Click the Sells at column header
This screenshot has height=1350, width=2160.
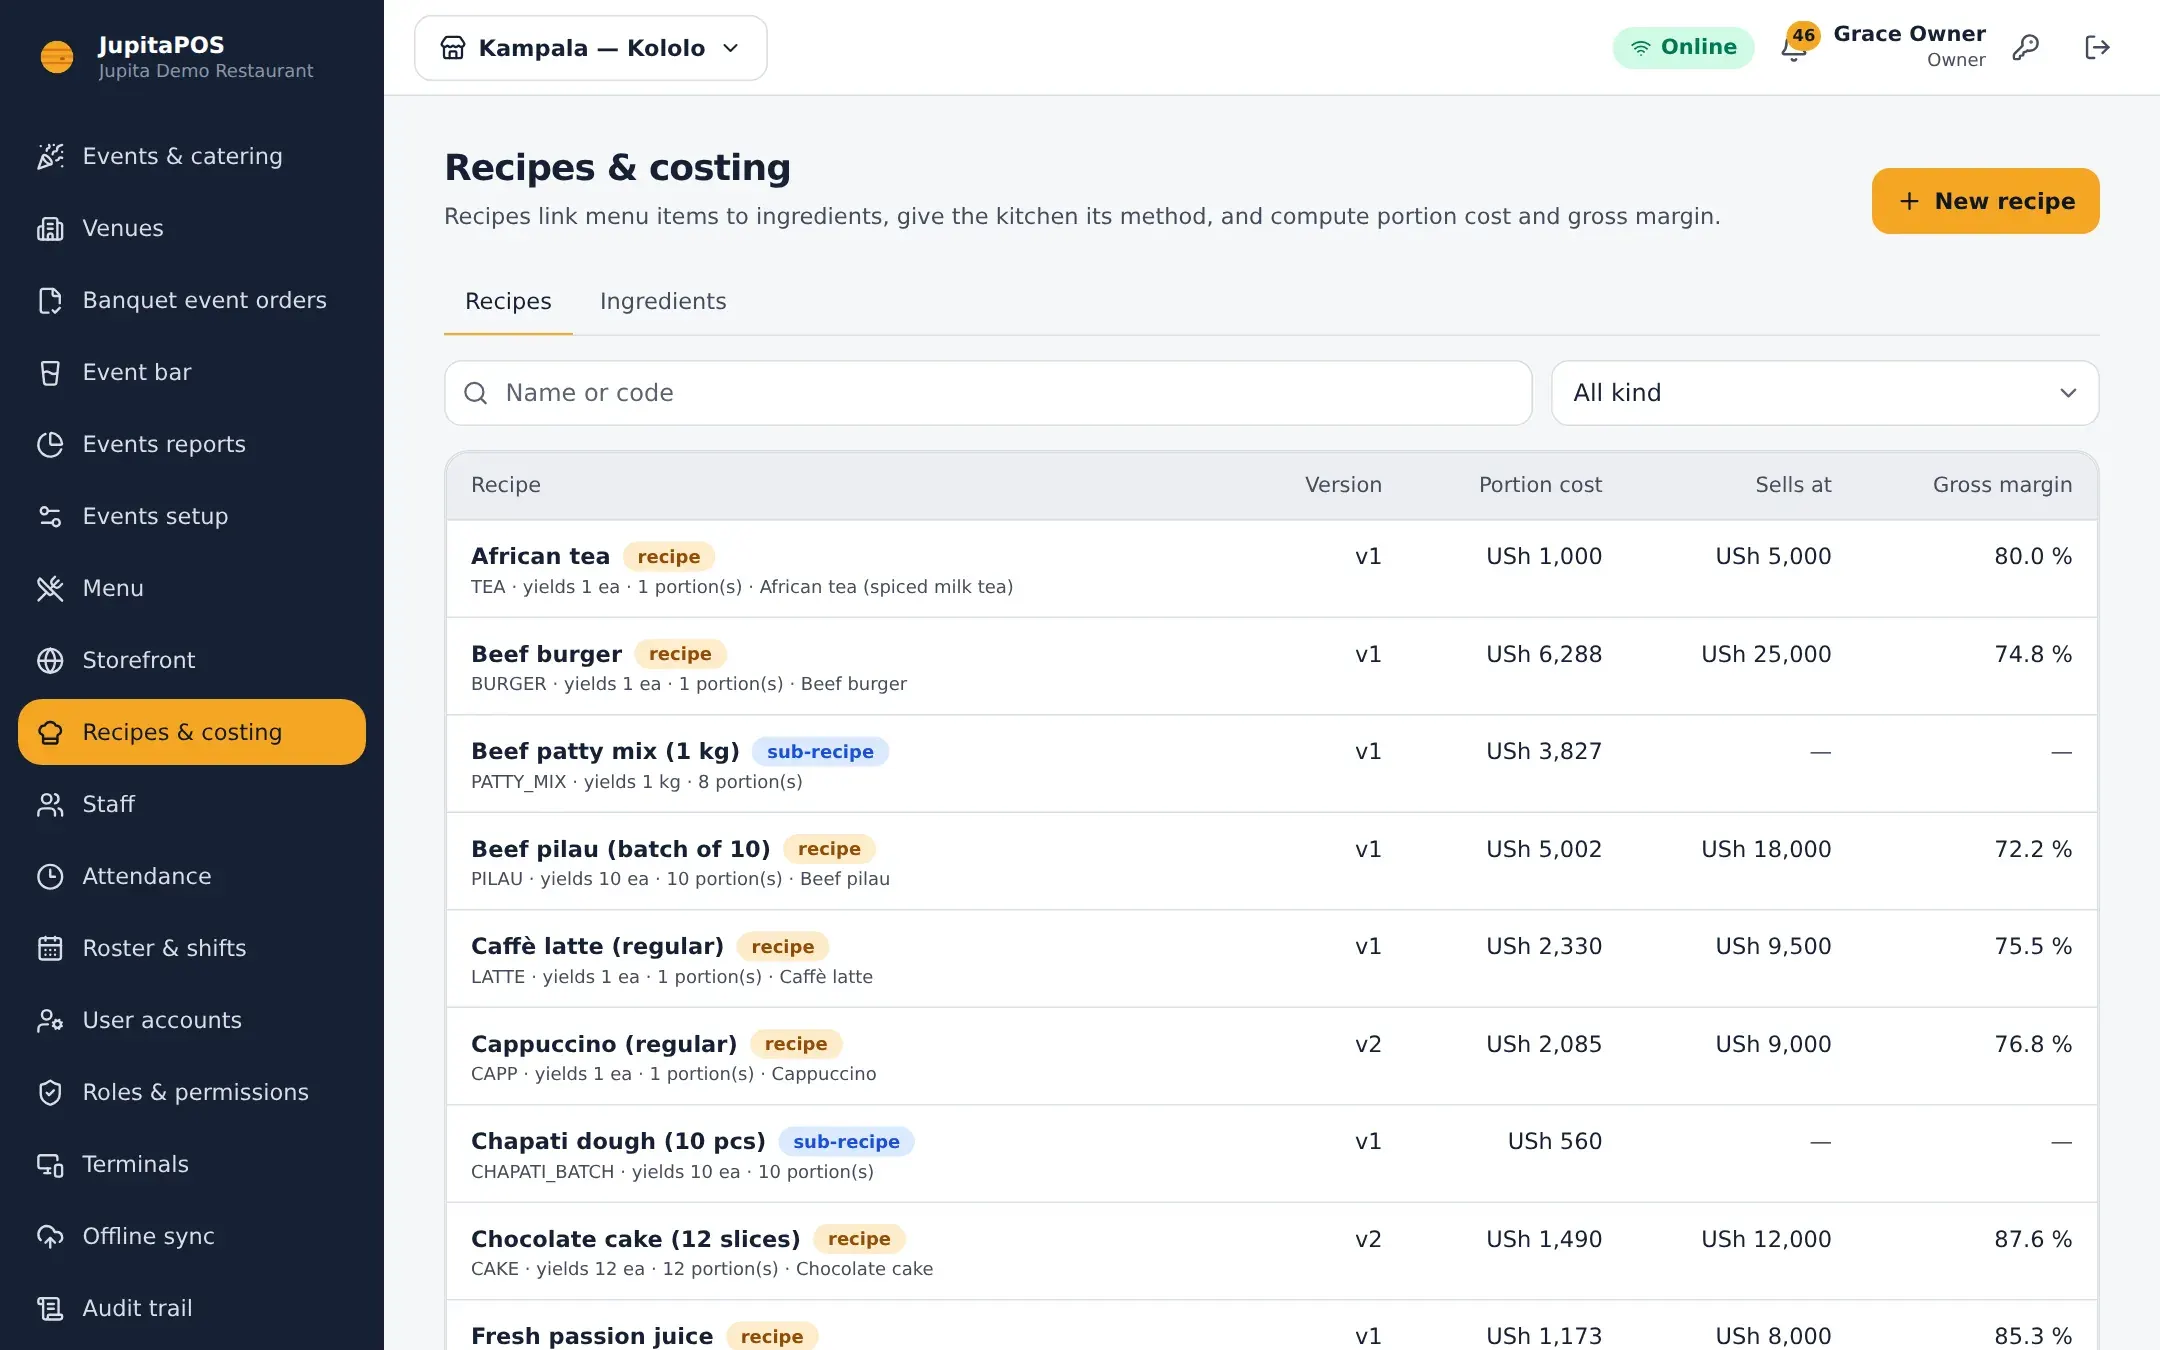pos(1793,485)
